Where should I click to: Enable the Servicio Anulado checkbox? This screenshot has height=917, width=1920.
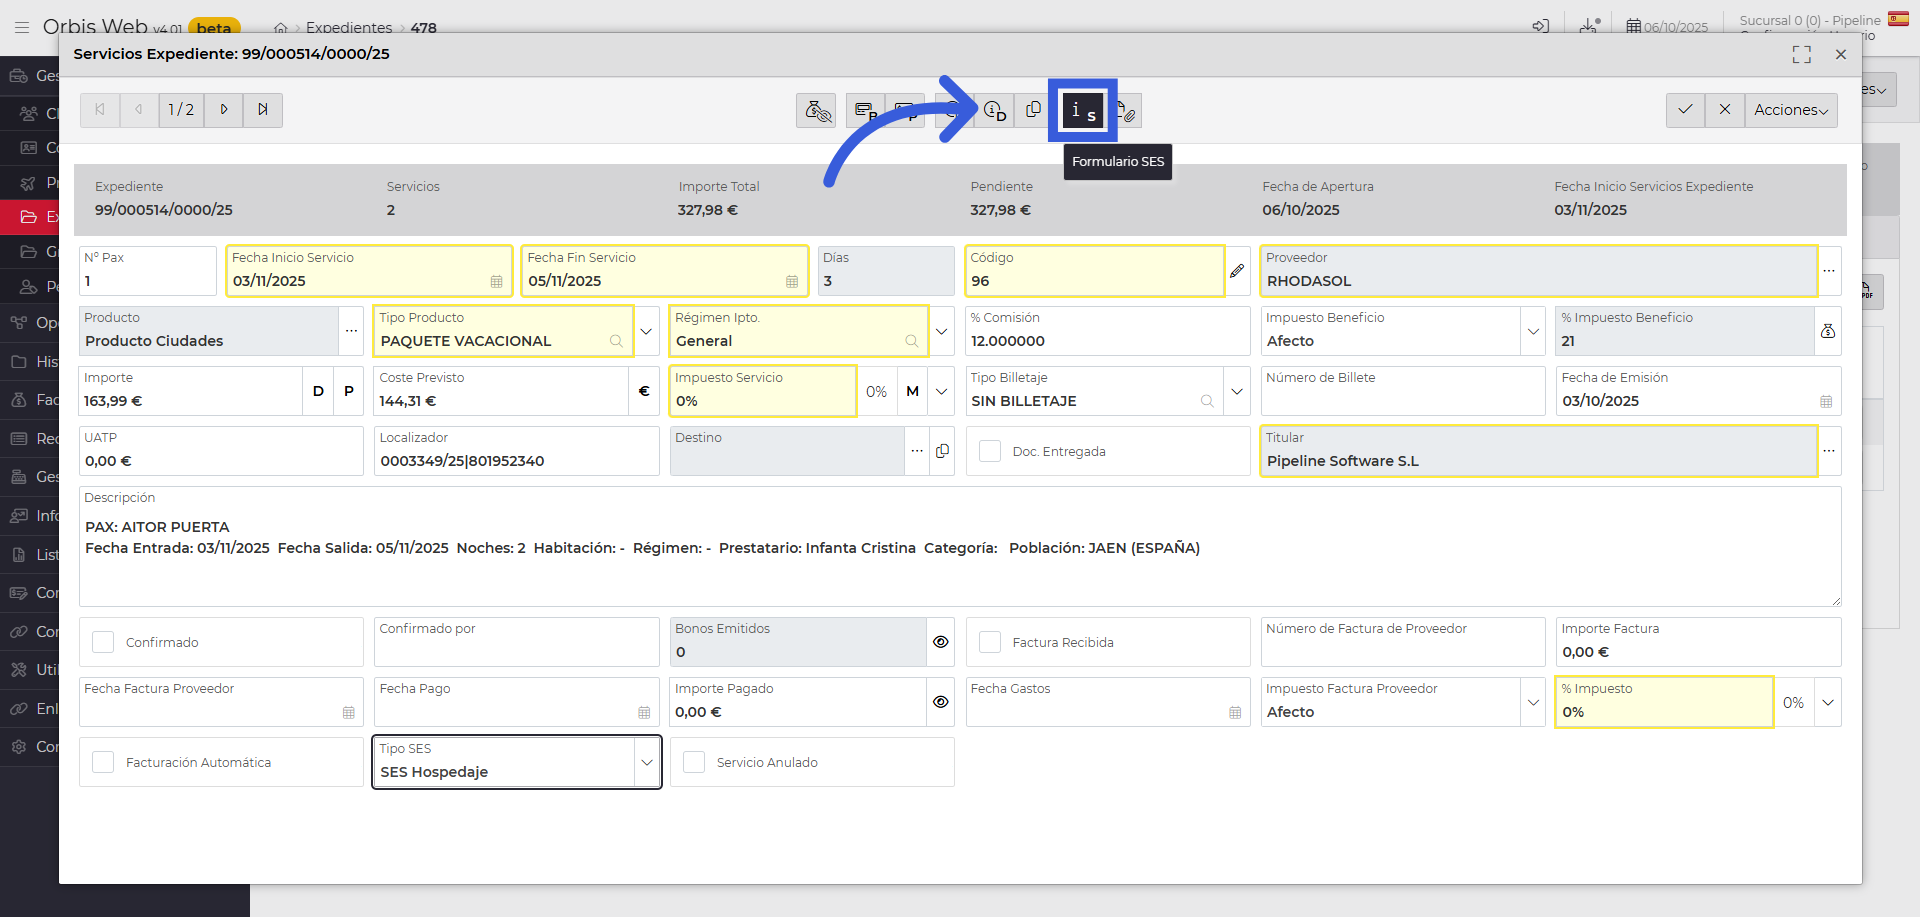coord(694,762)
